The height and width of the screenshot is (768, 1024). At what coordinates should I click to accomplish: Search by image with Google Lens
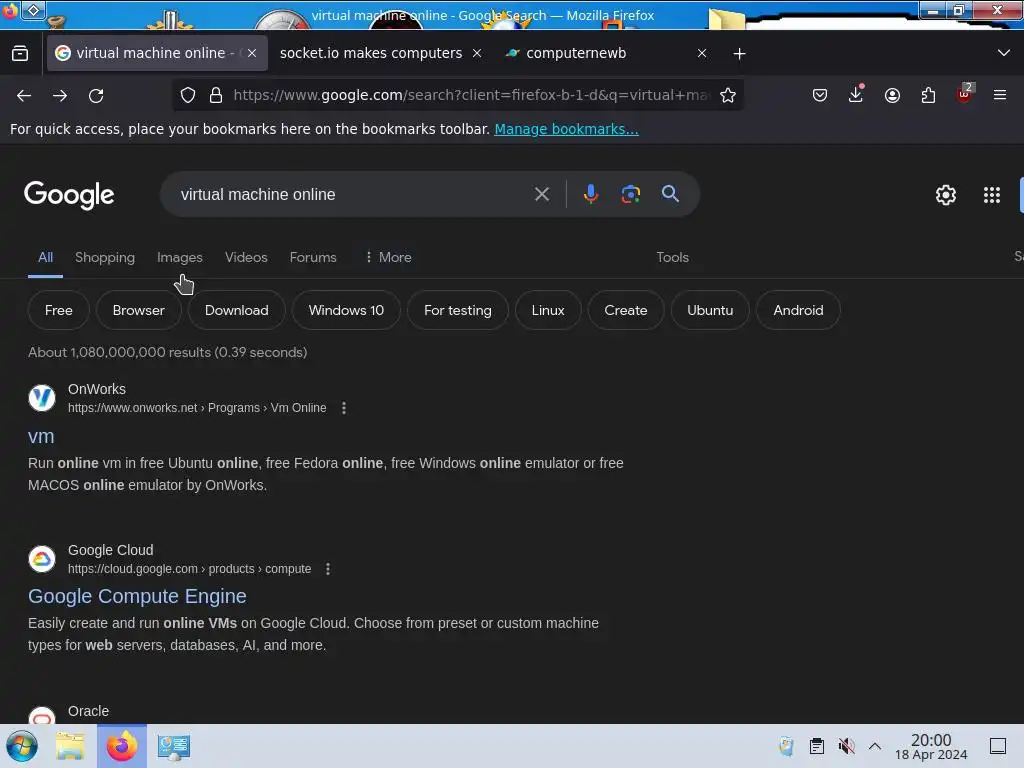point(630,194)
